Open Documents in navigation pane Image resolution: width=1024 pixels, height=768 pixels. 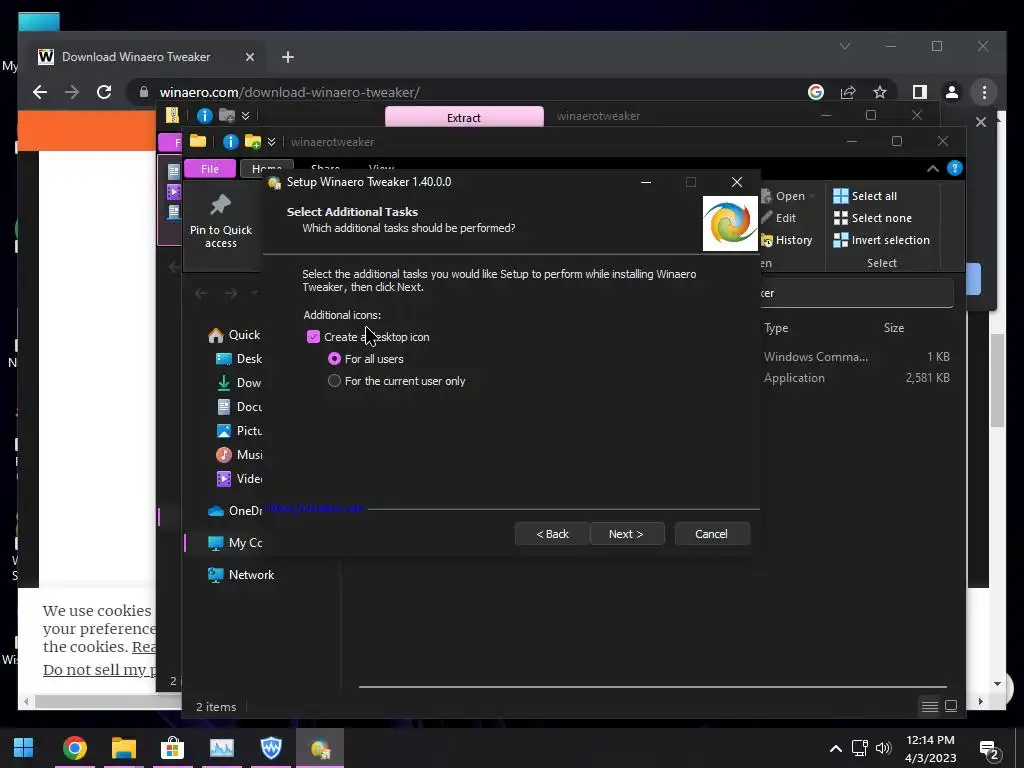click(238, 407)
